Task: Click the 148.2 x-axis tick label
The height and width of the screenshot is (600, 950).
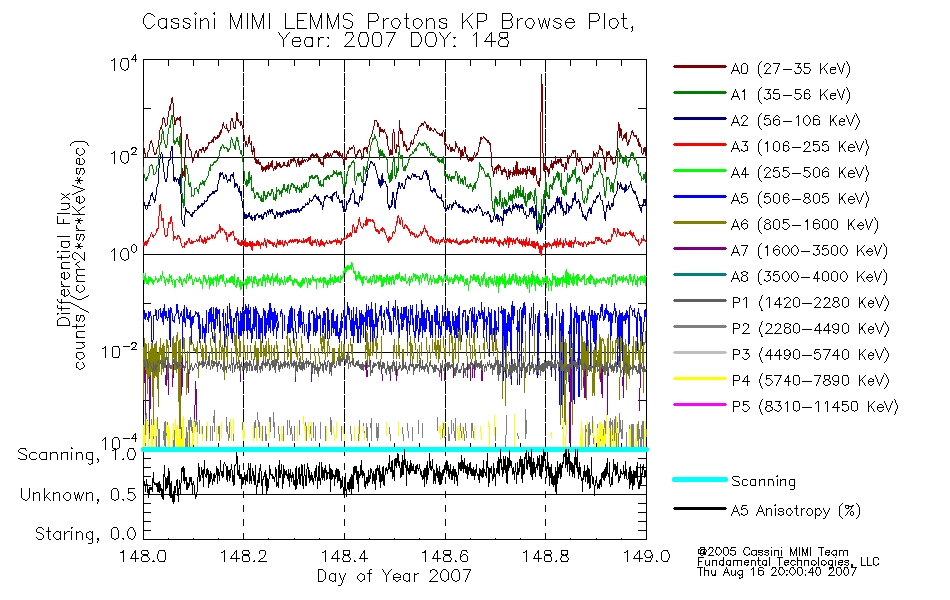Action: coord(244,556)
